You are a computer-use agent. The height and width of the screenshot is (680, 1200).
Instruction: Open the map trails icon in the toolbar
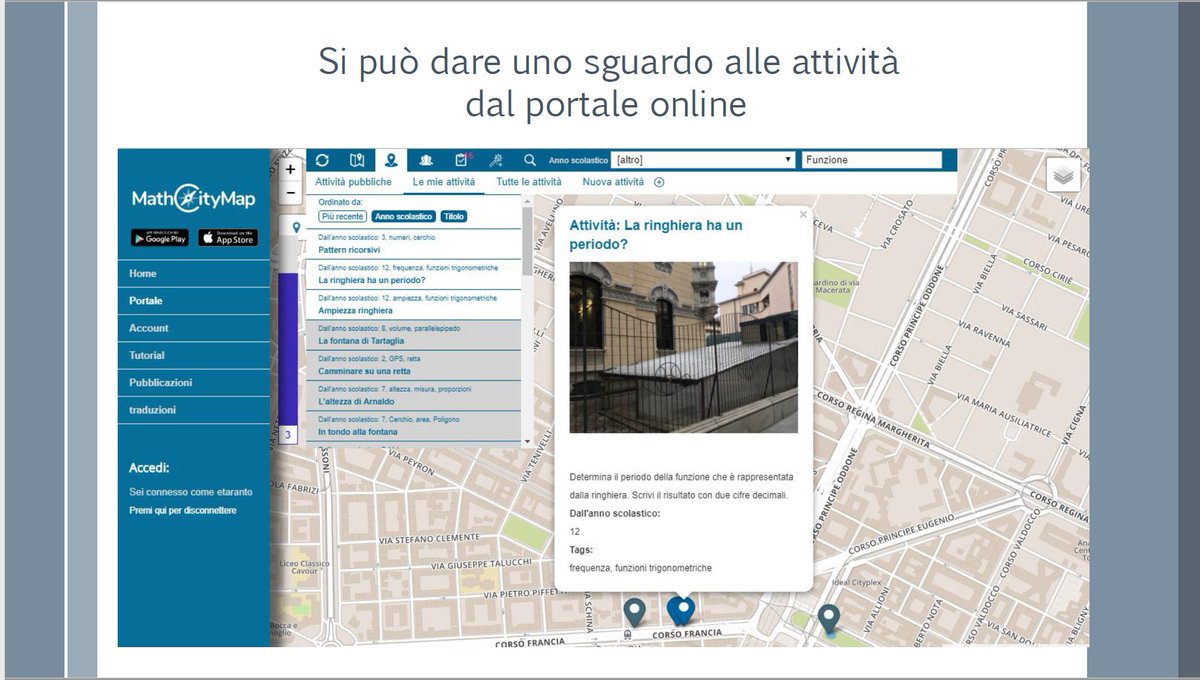point(357,160)
